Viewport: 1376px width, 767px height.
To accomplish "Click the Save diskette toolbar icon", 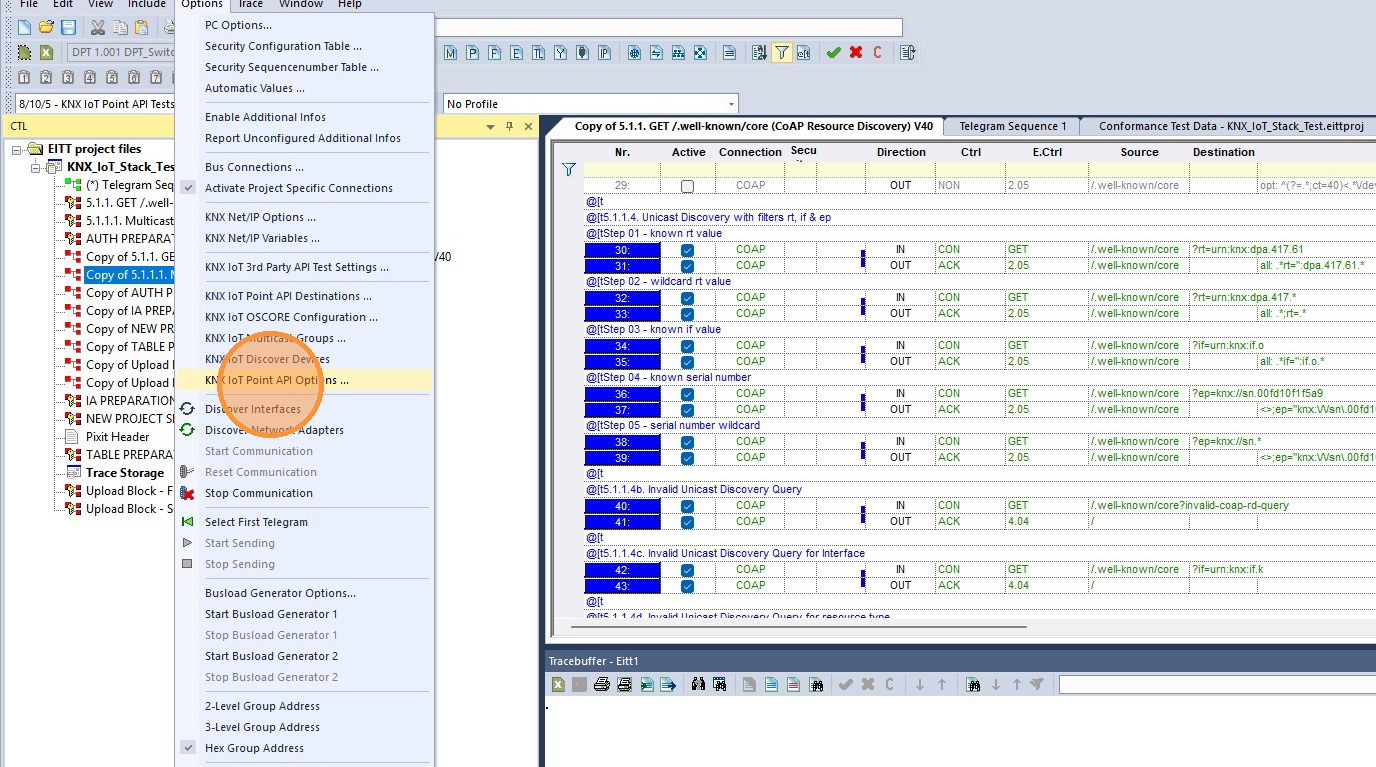I will 68,27.
